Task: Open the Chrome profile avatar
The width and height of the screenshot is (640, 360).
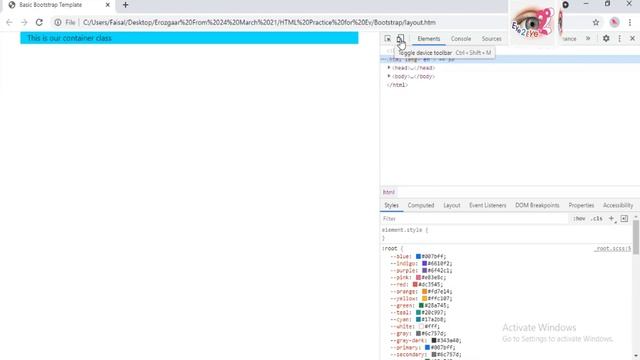Action: click(614, 22)
